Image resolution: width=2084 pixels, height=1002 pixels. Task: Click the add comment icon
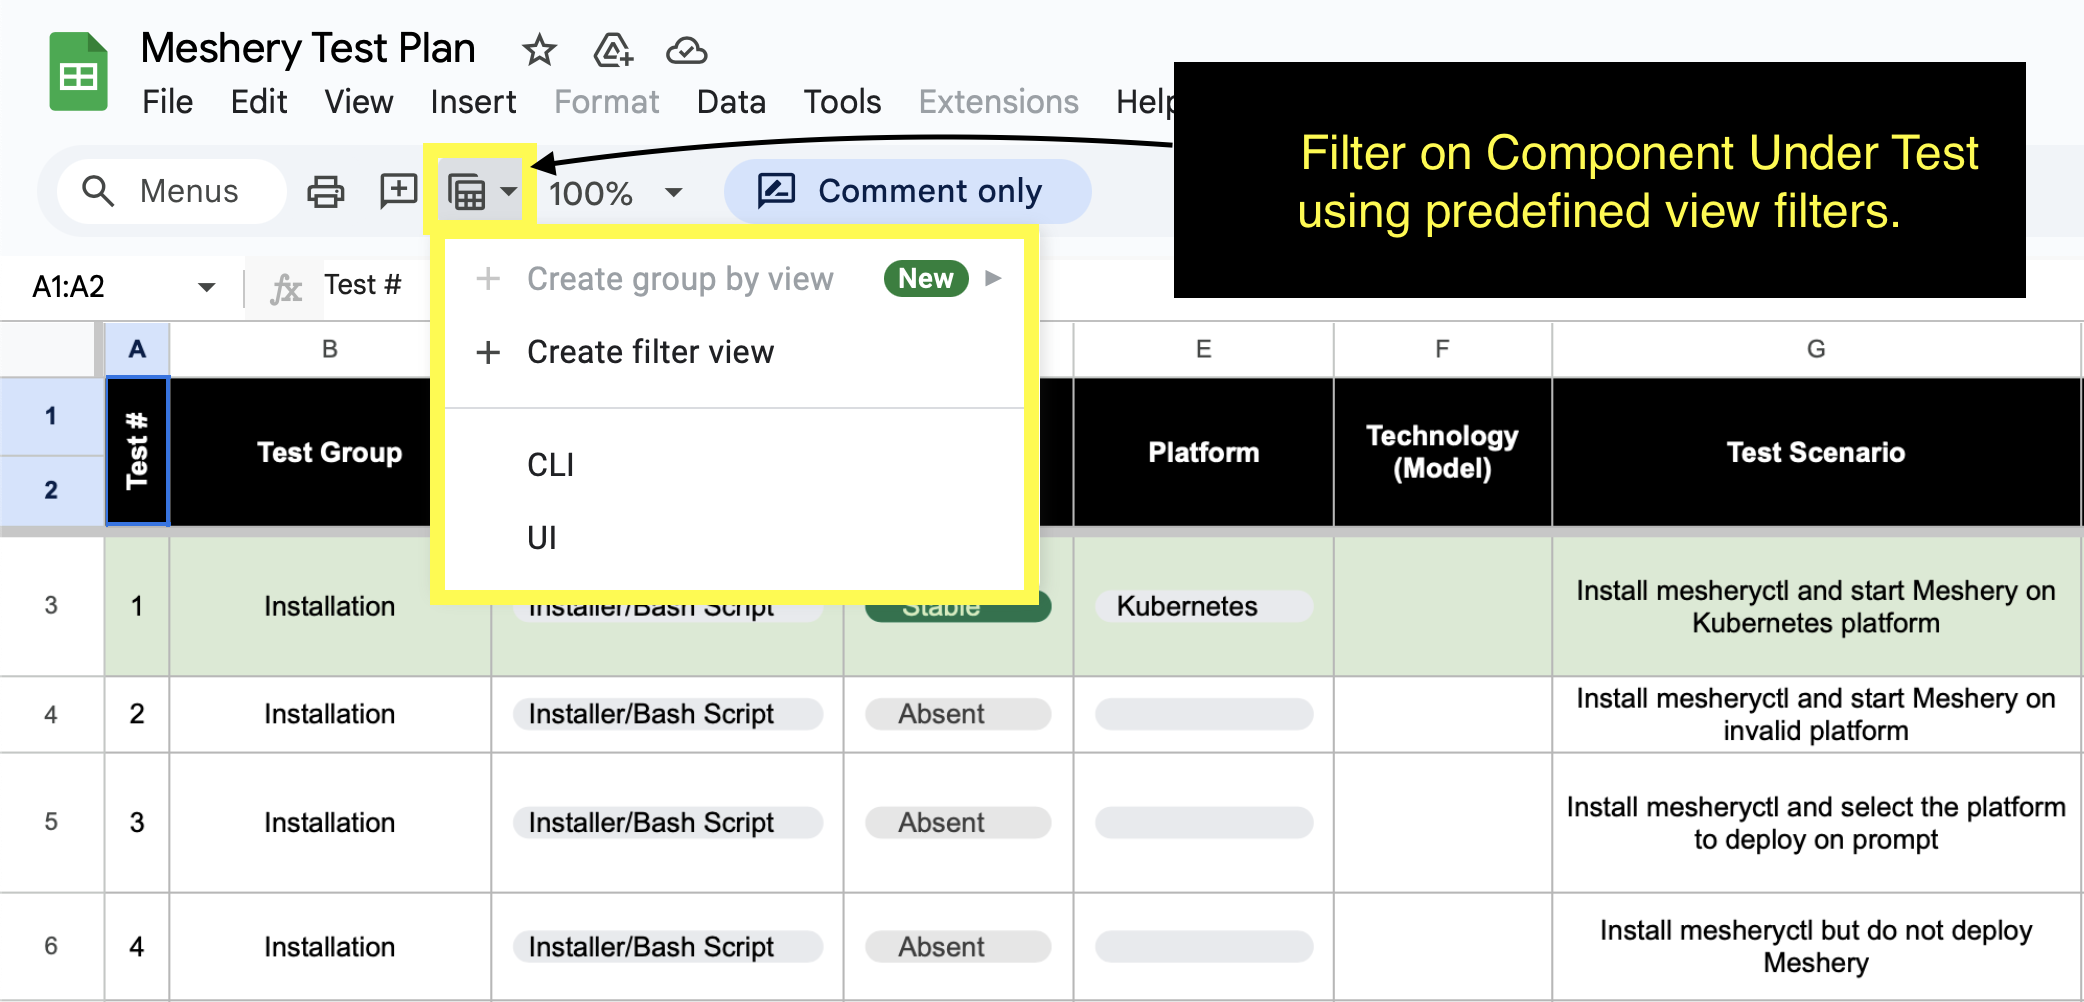pos(397,191)
